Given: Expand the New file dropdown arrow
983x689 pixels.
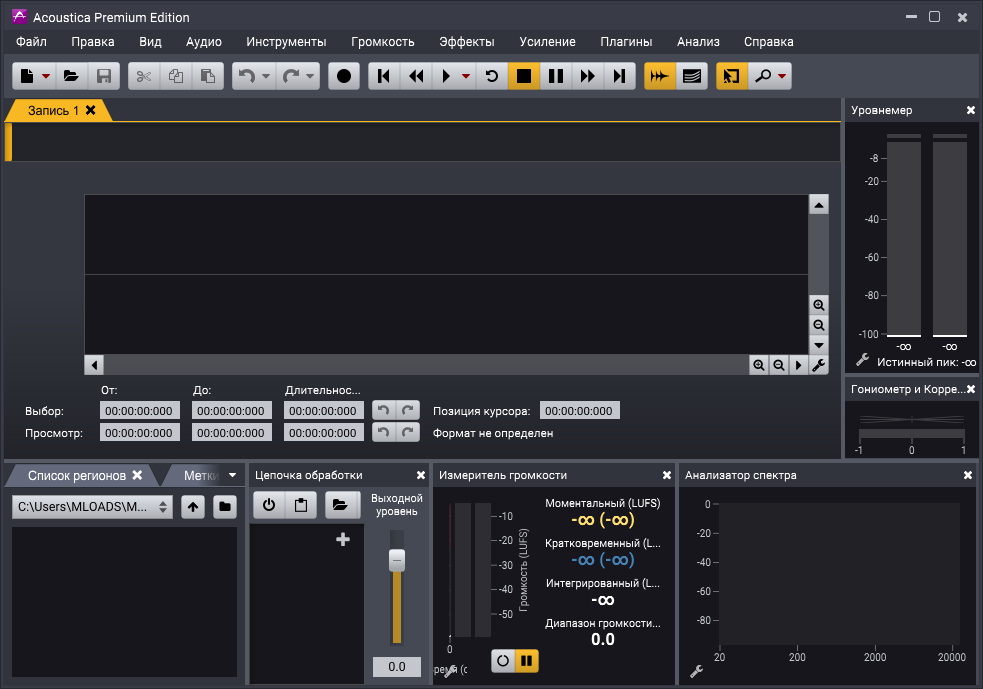Looking at the screenshot, I should (x=46, y=76).
